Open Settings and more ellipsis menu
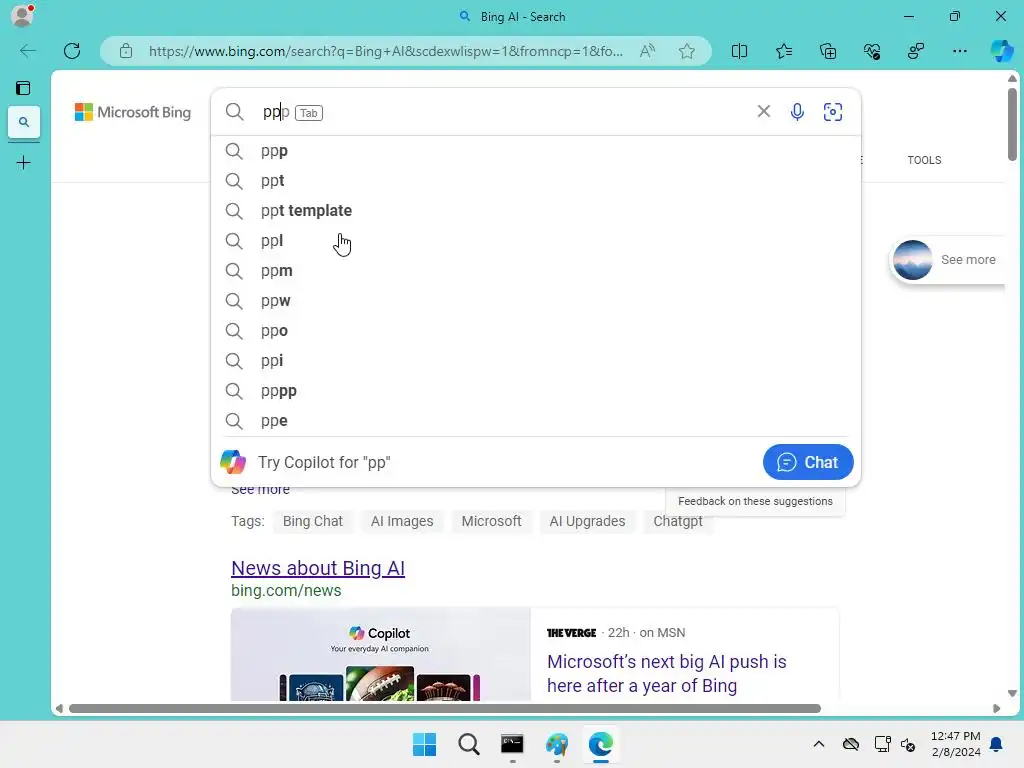Screen dimensions: 1024x768 pyautogui.click(x=959, y=51)
